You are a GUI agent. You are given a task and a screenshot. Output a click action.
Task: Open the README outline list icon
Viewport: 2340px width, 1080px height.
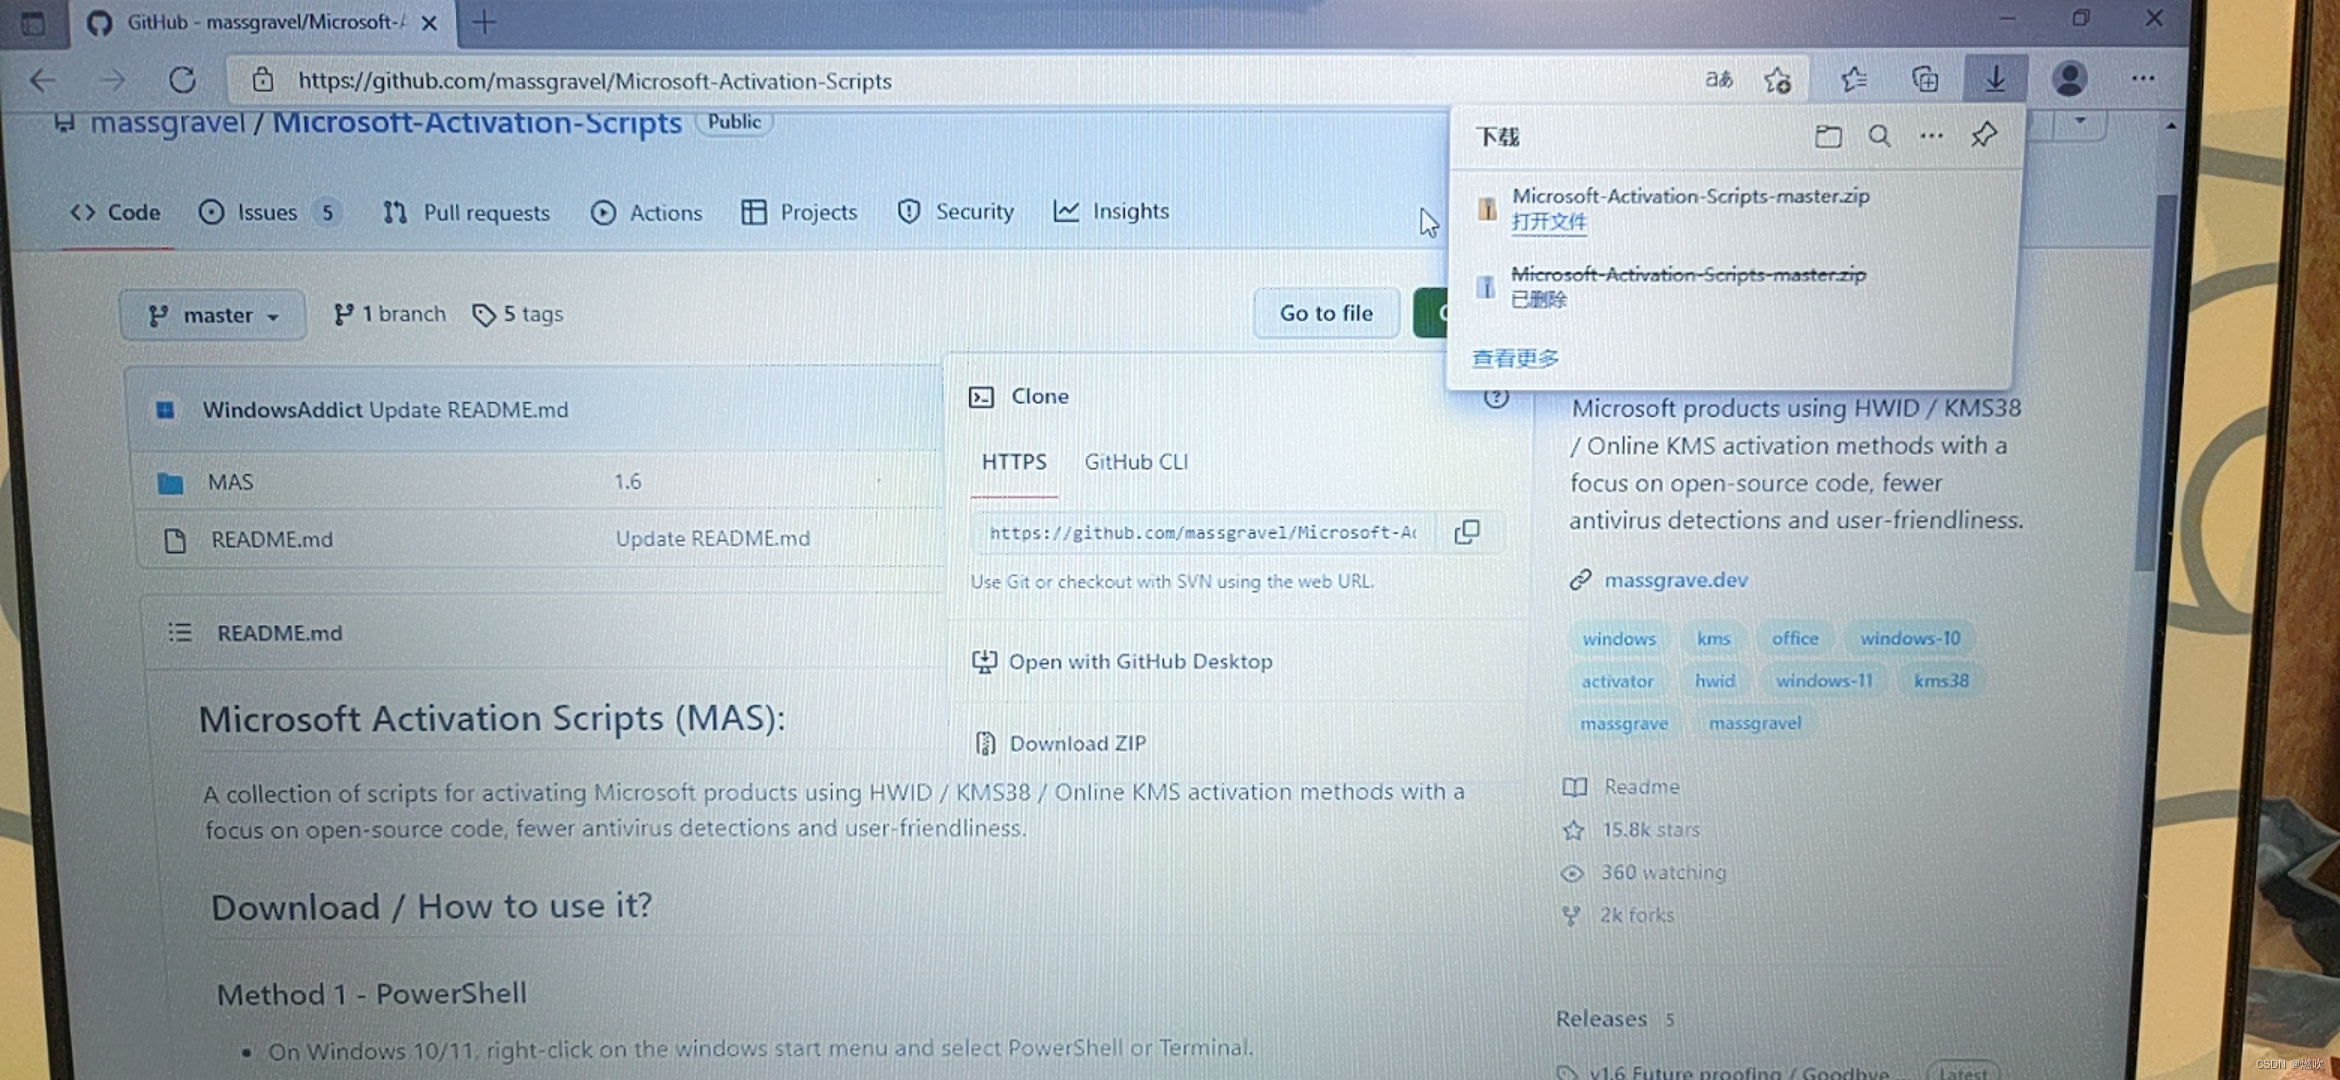[180, 632]
